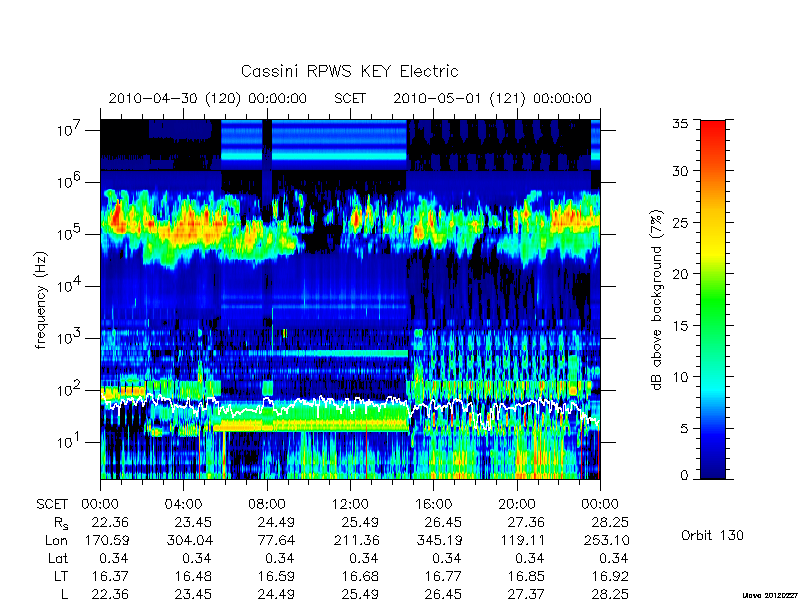The width and height of the screenshot is (800, 600).
Task: Select the '2010-05-01 (121) 00:00:00' end date label
Action: 492,98
